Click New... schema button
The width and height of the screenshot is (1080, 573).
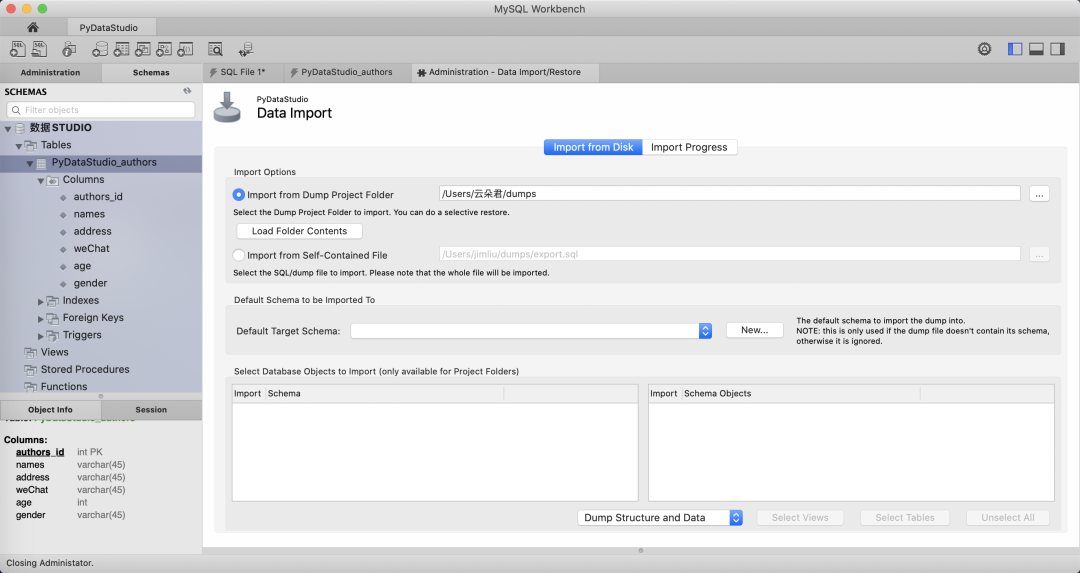coord(755,331)
